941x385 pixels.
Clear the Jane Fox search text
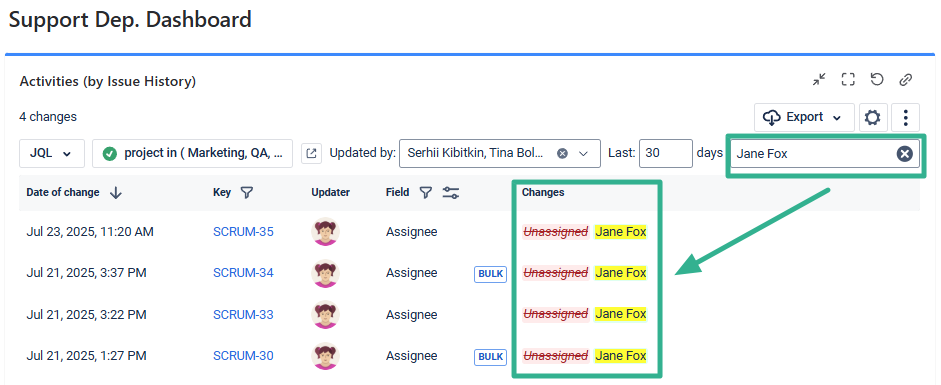[x=904, y=154]
